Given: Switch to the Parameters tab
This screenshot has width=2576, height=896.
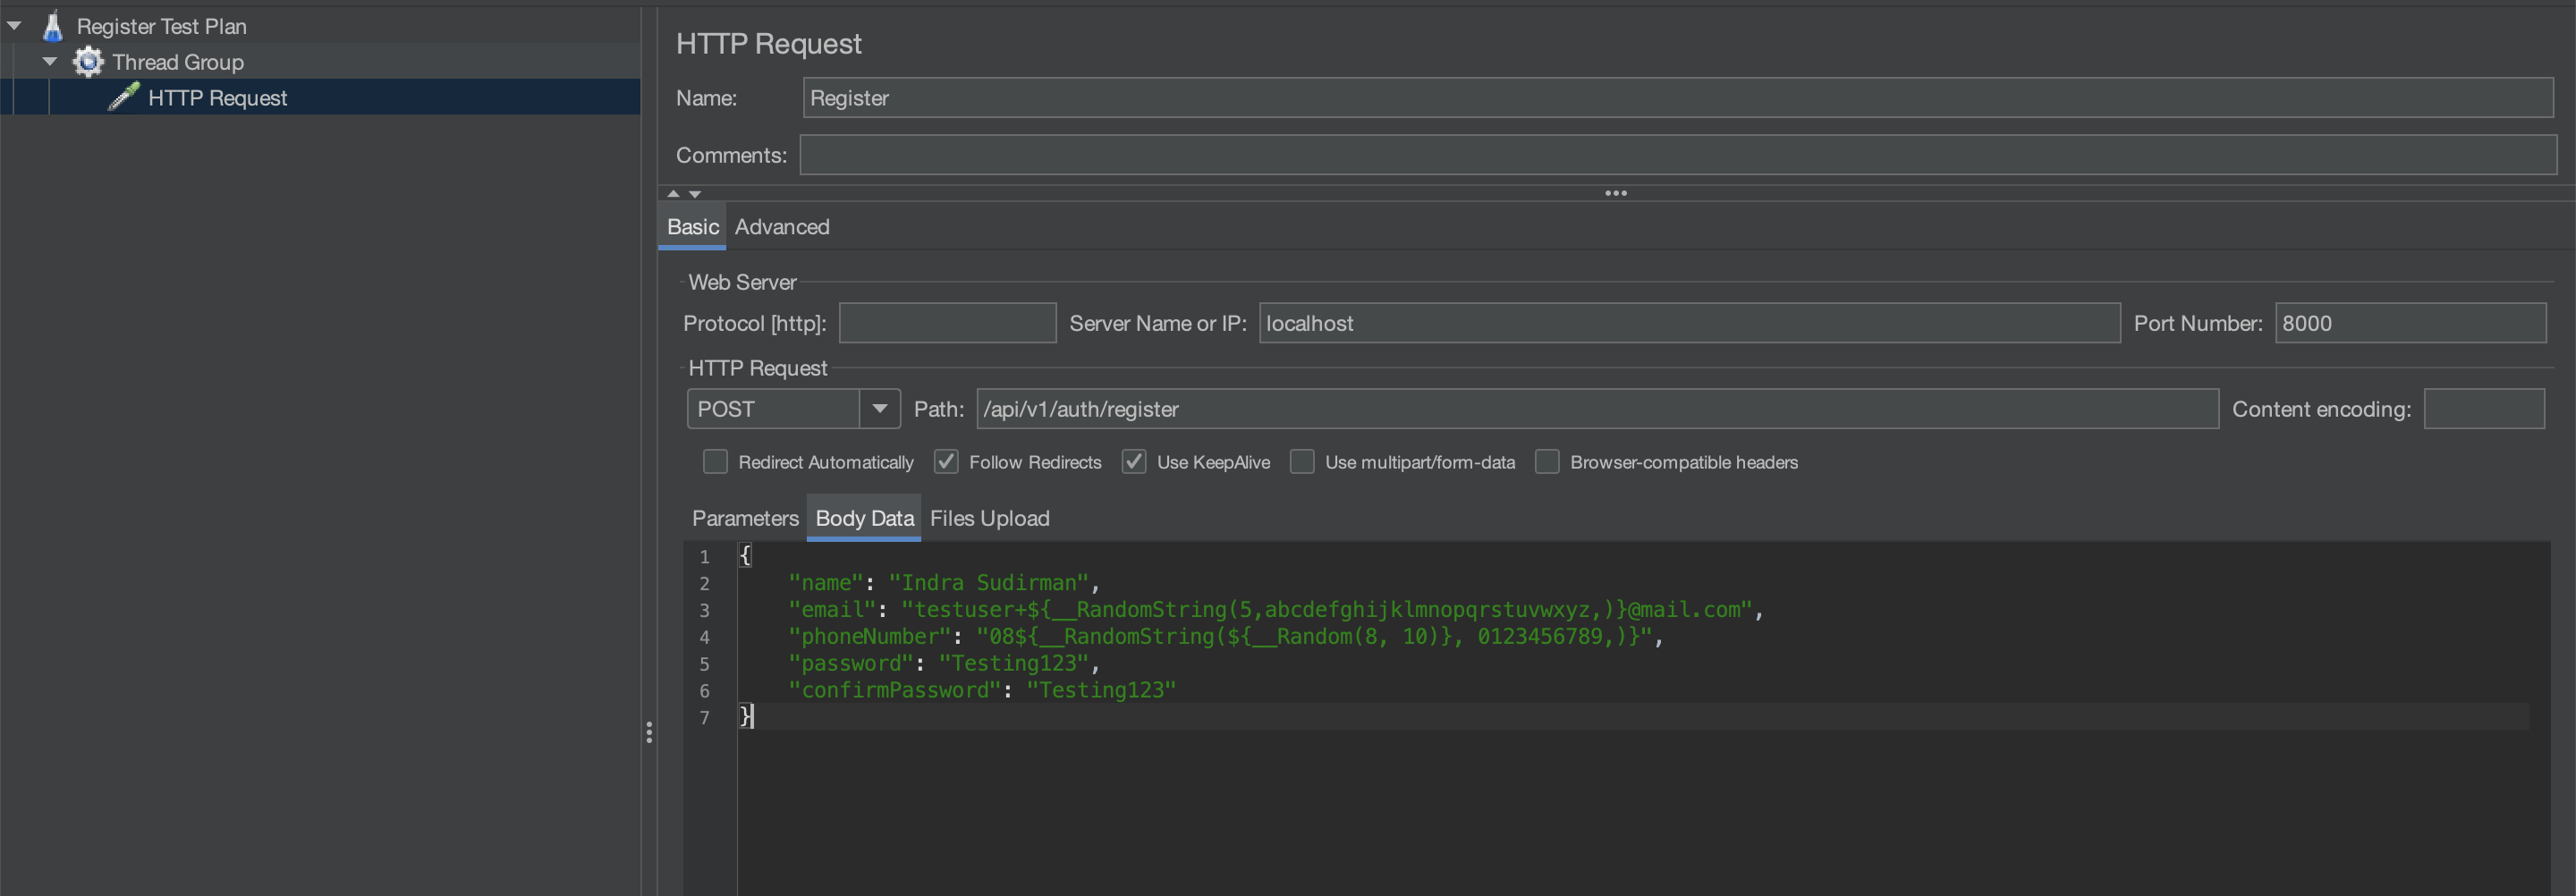Looking at the screenshot, I should [x=744, y=518].
